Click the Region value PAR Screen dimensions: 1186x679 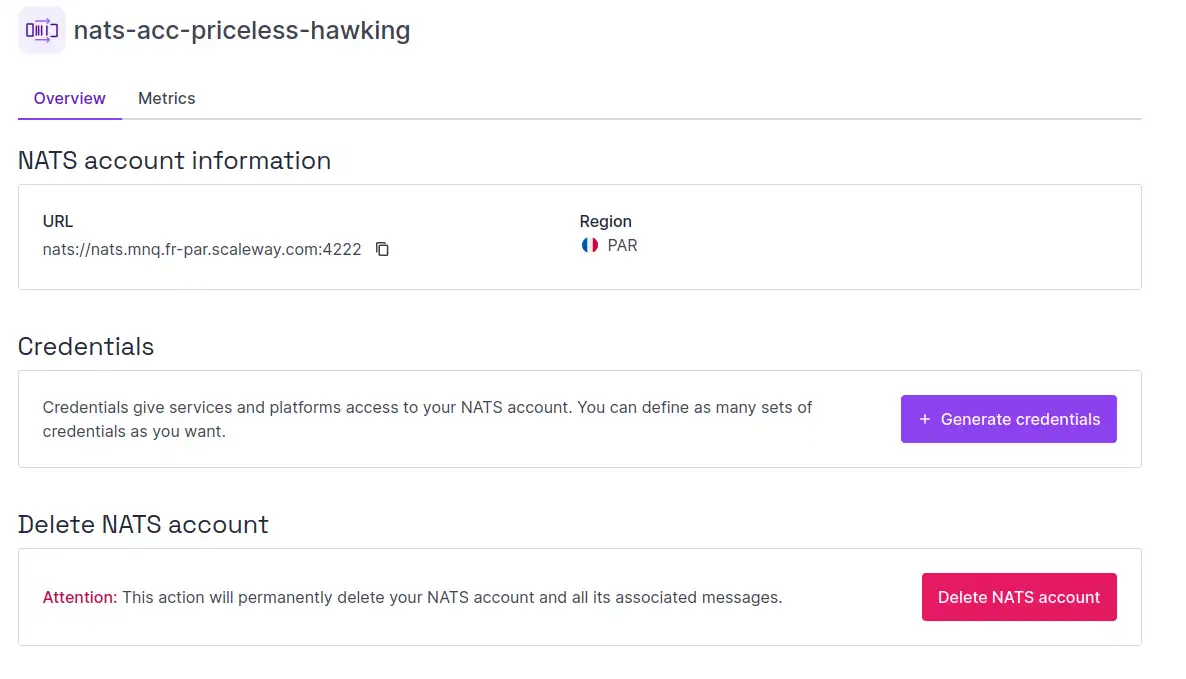pyautogui.click(x=621, y=245)
